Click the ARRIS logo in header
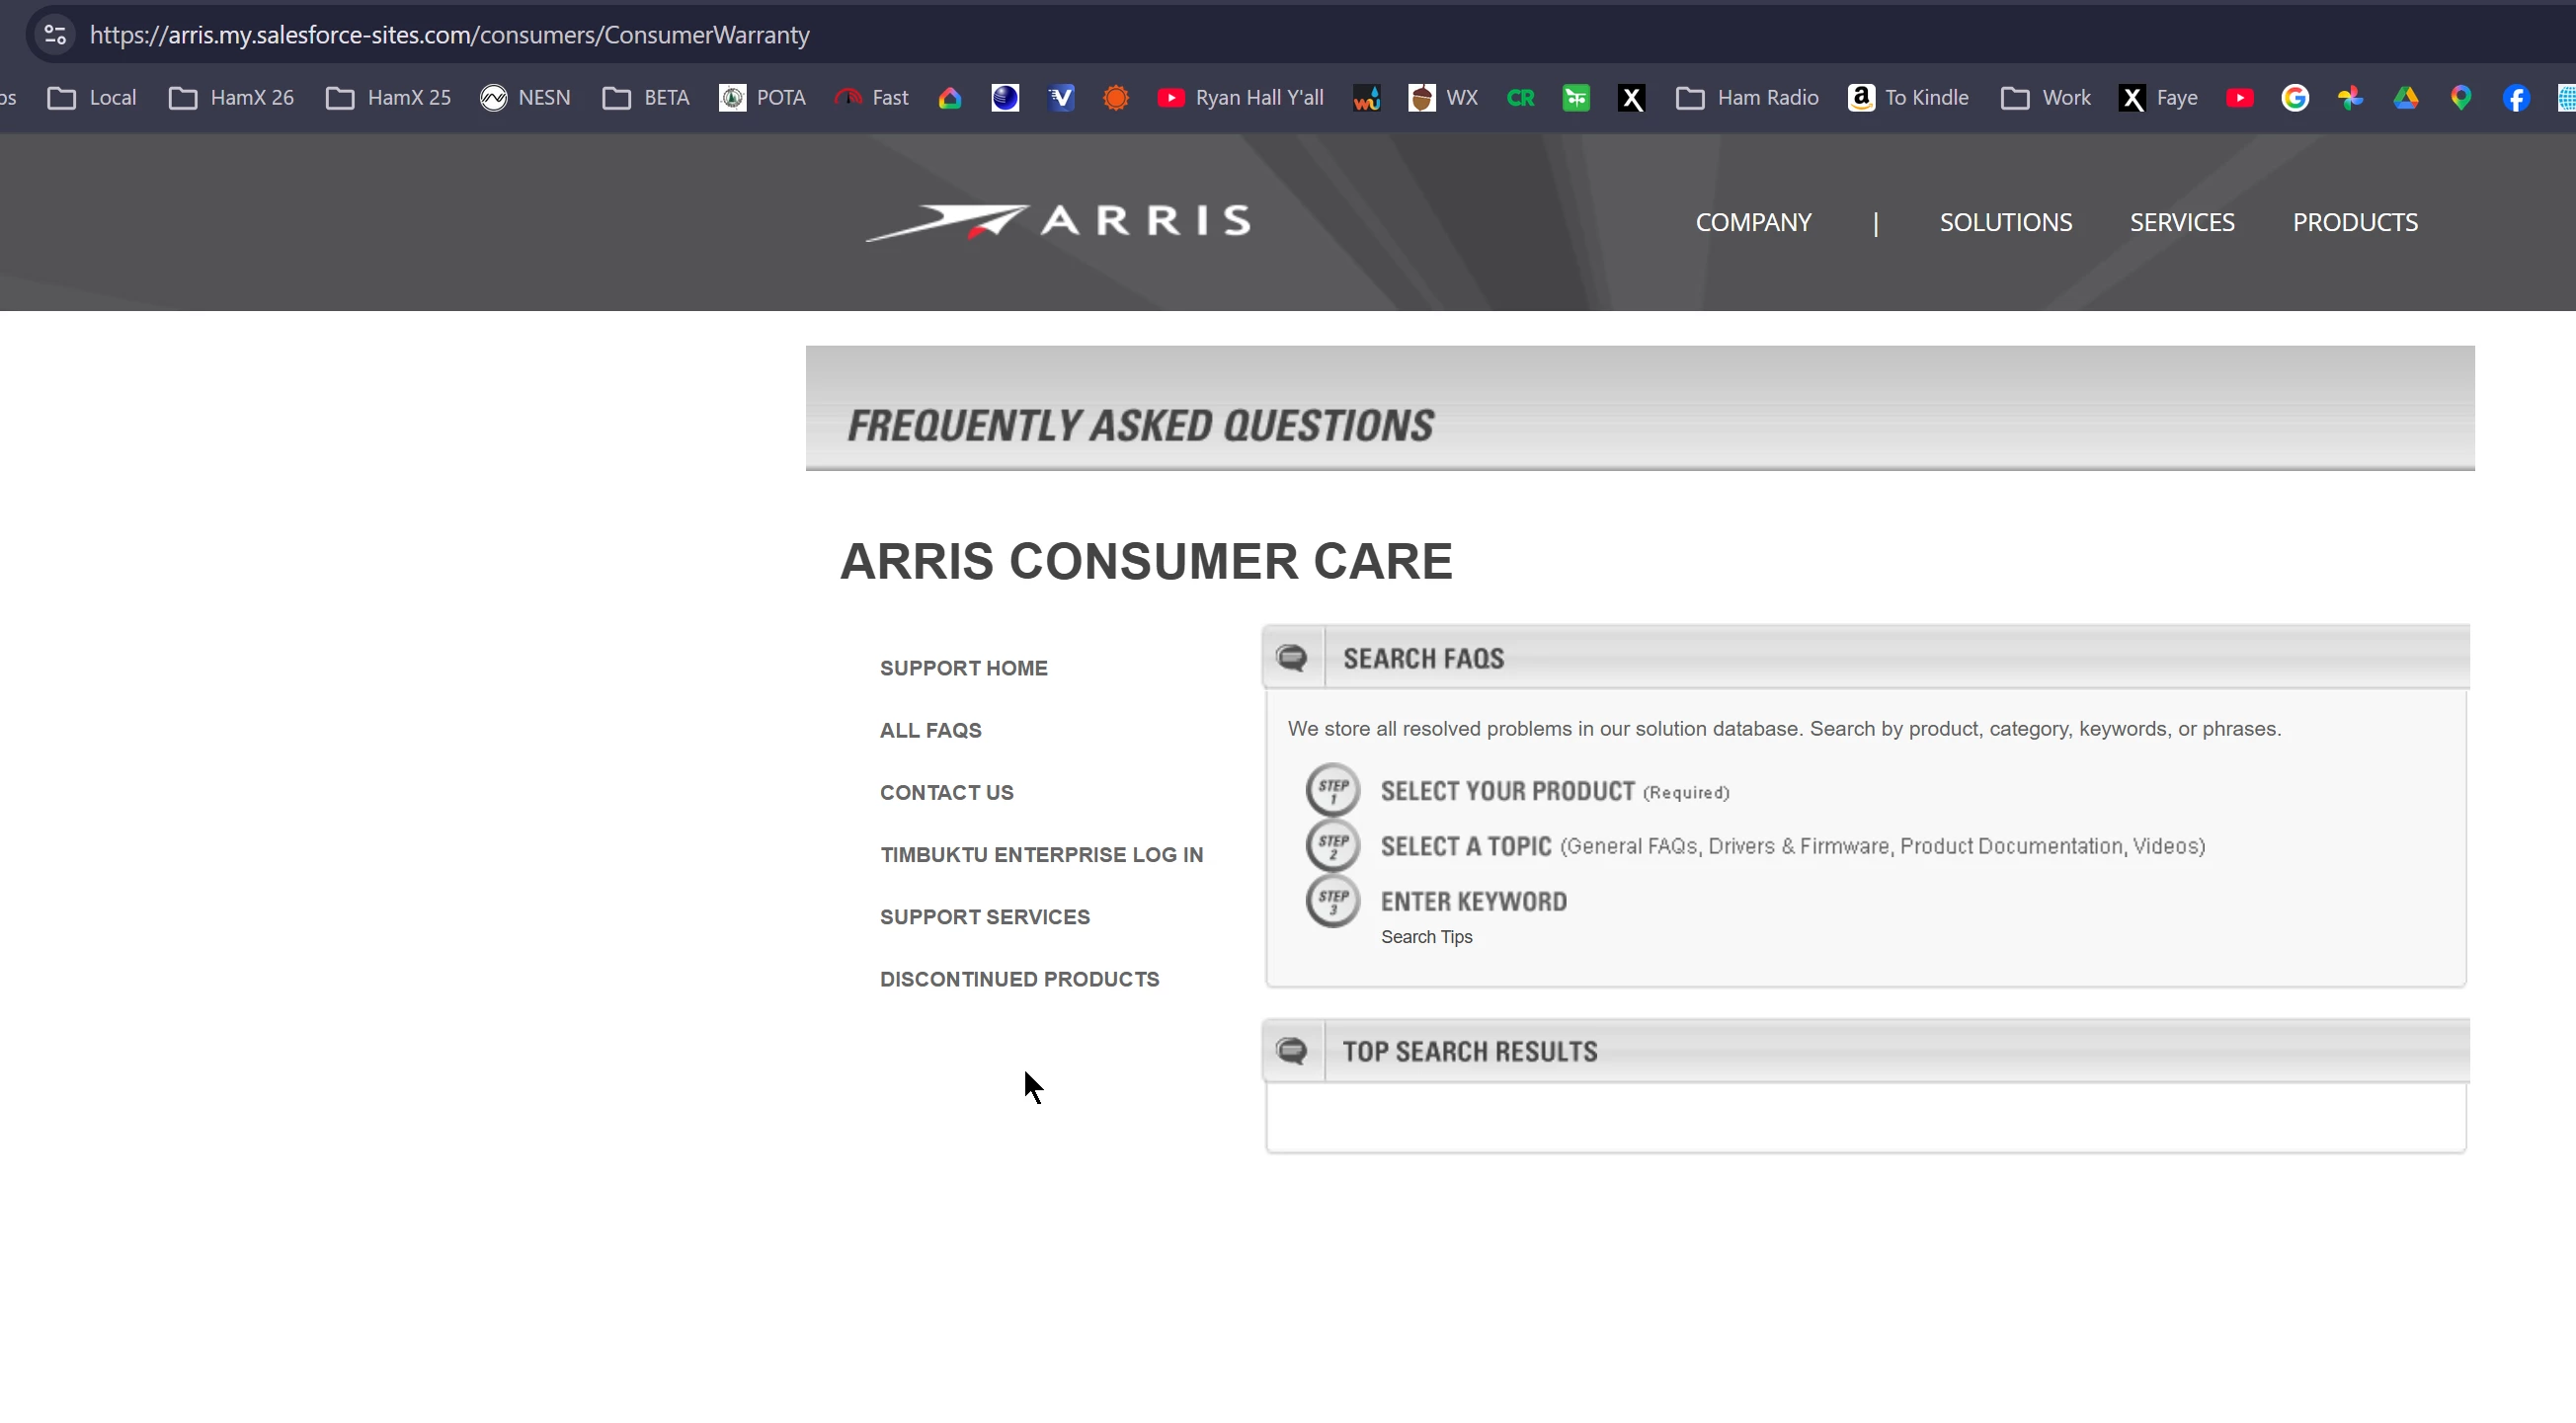 (1058, 221)
